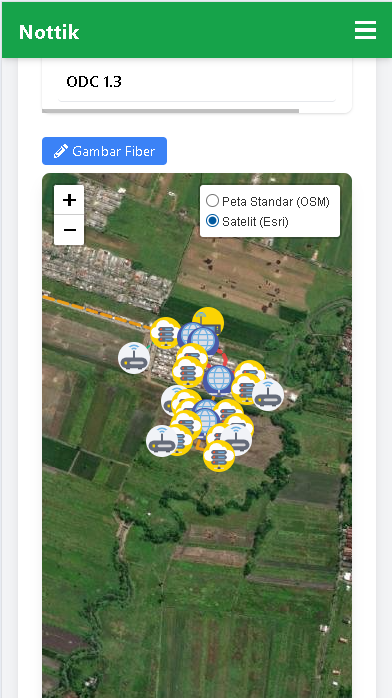Click the large globe marker beside the red dashed line
Screen dimensions: 392x698
tap(218, 380)
